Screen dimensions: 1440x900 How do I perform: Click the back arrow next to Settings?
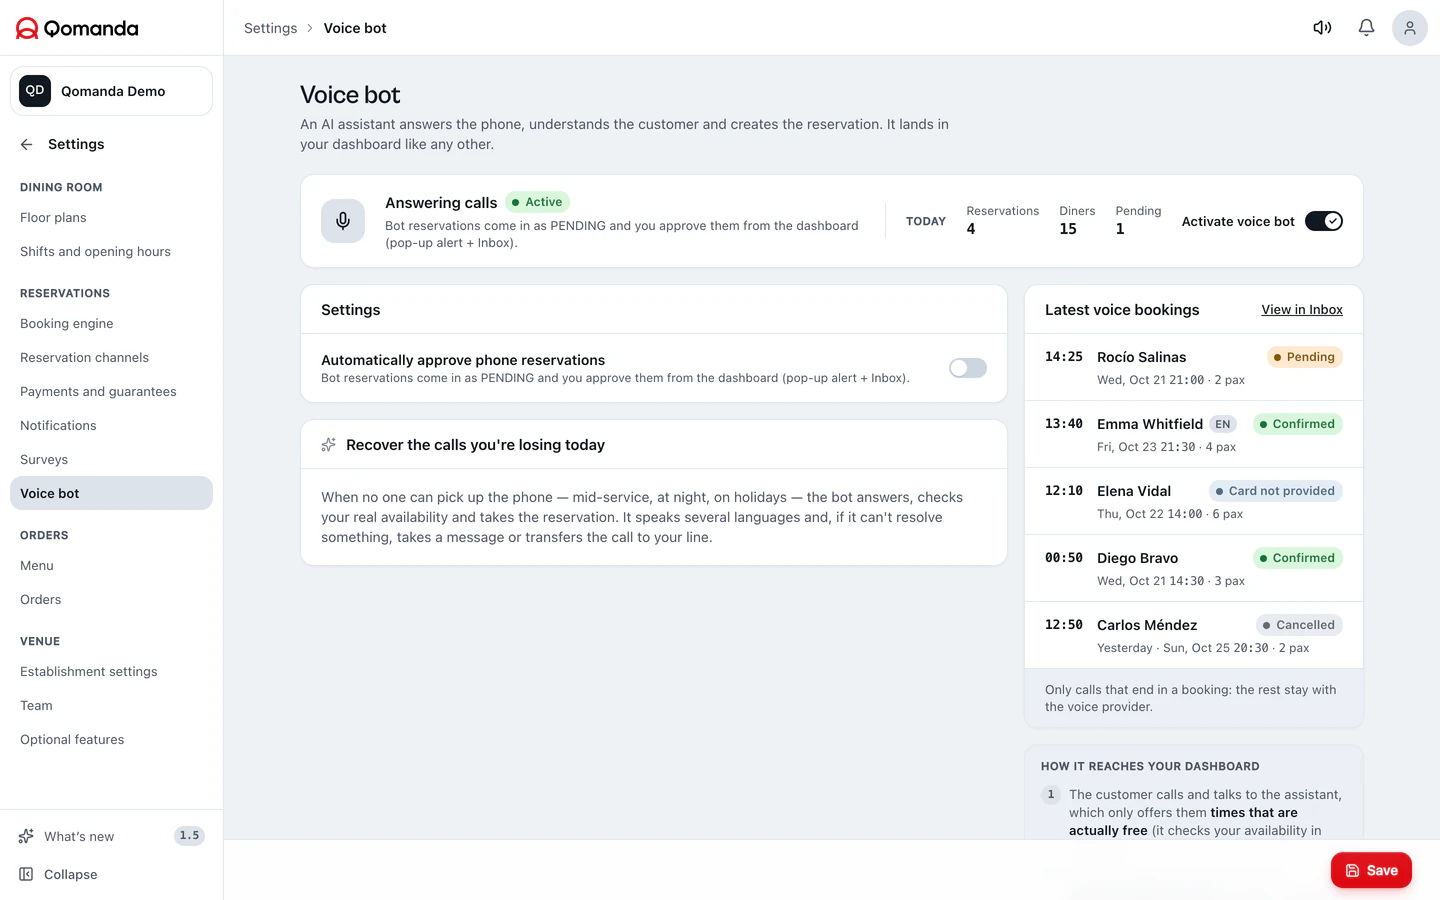tap(27, 144)
